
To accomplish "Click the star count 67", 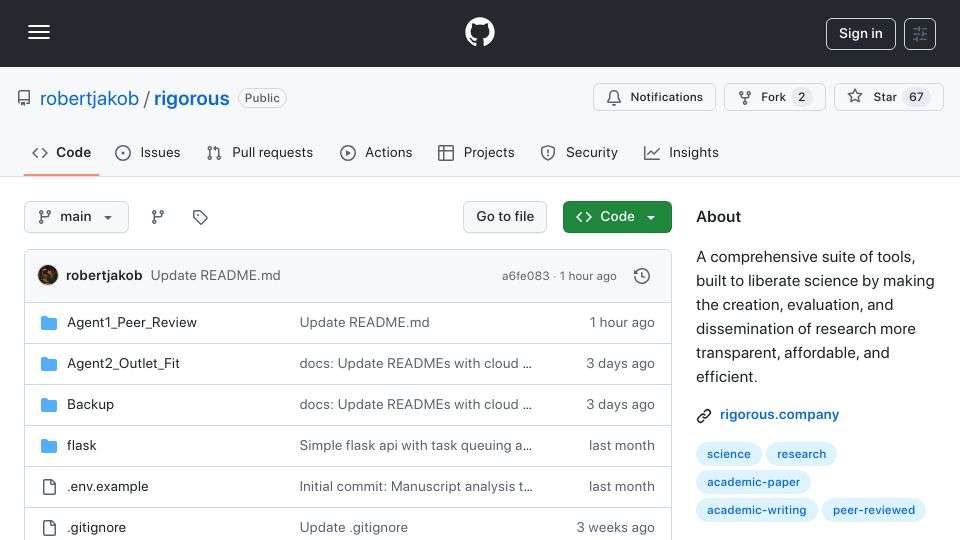I will [916, 97].
